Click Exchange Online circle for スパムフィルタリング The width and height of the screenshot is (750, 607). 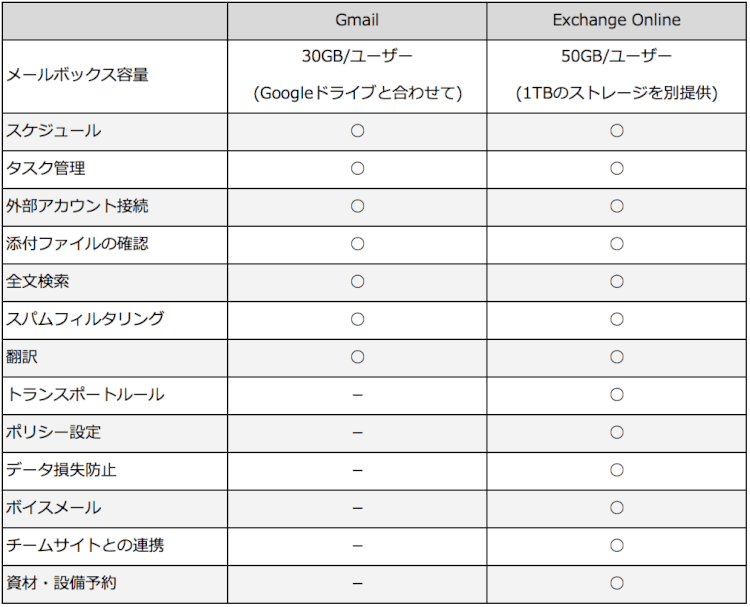click(x=617, y=319)
